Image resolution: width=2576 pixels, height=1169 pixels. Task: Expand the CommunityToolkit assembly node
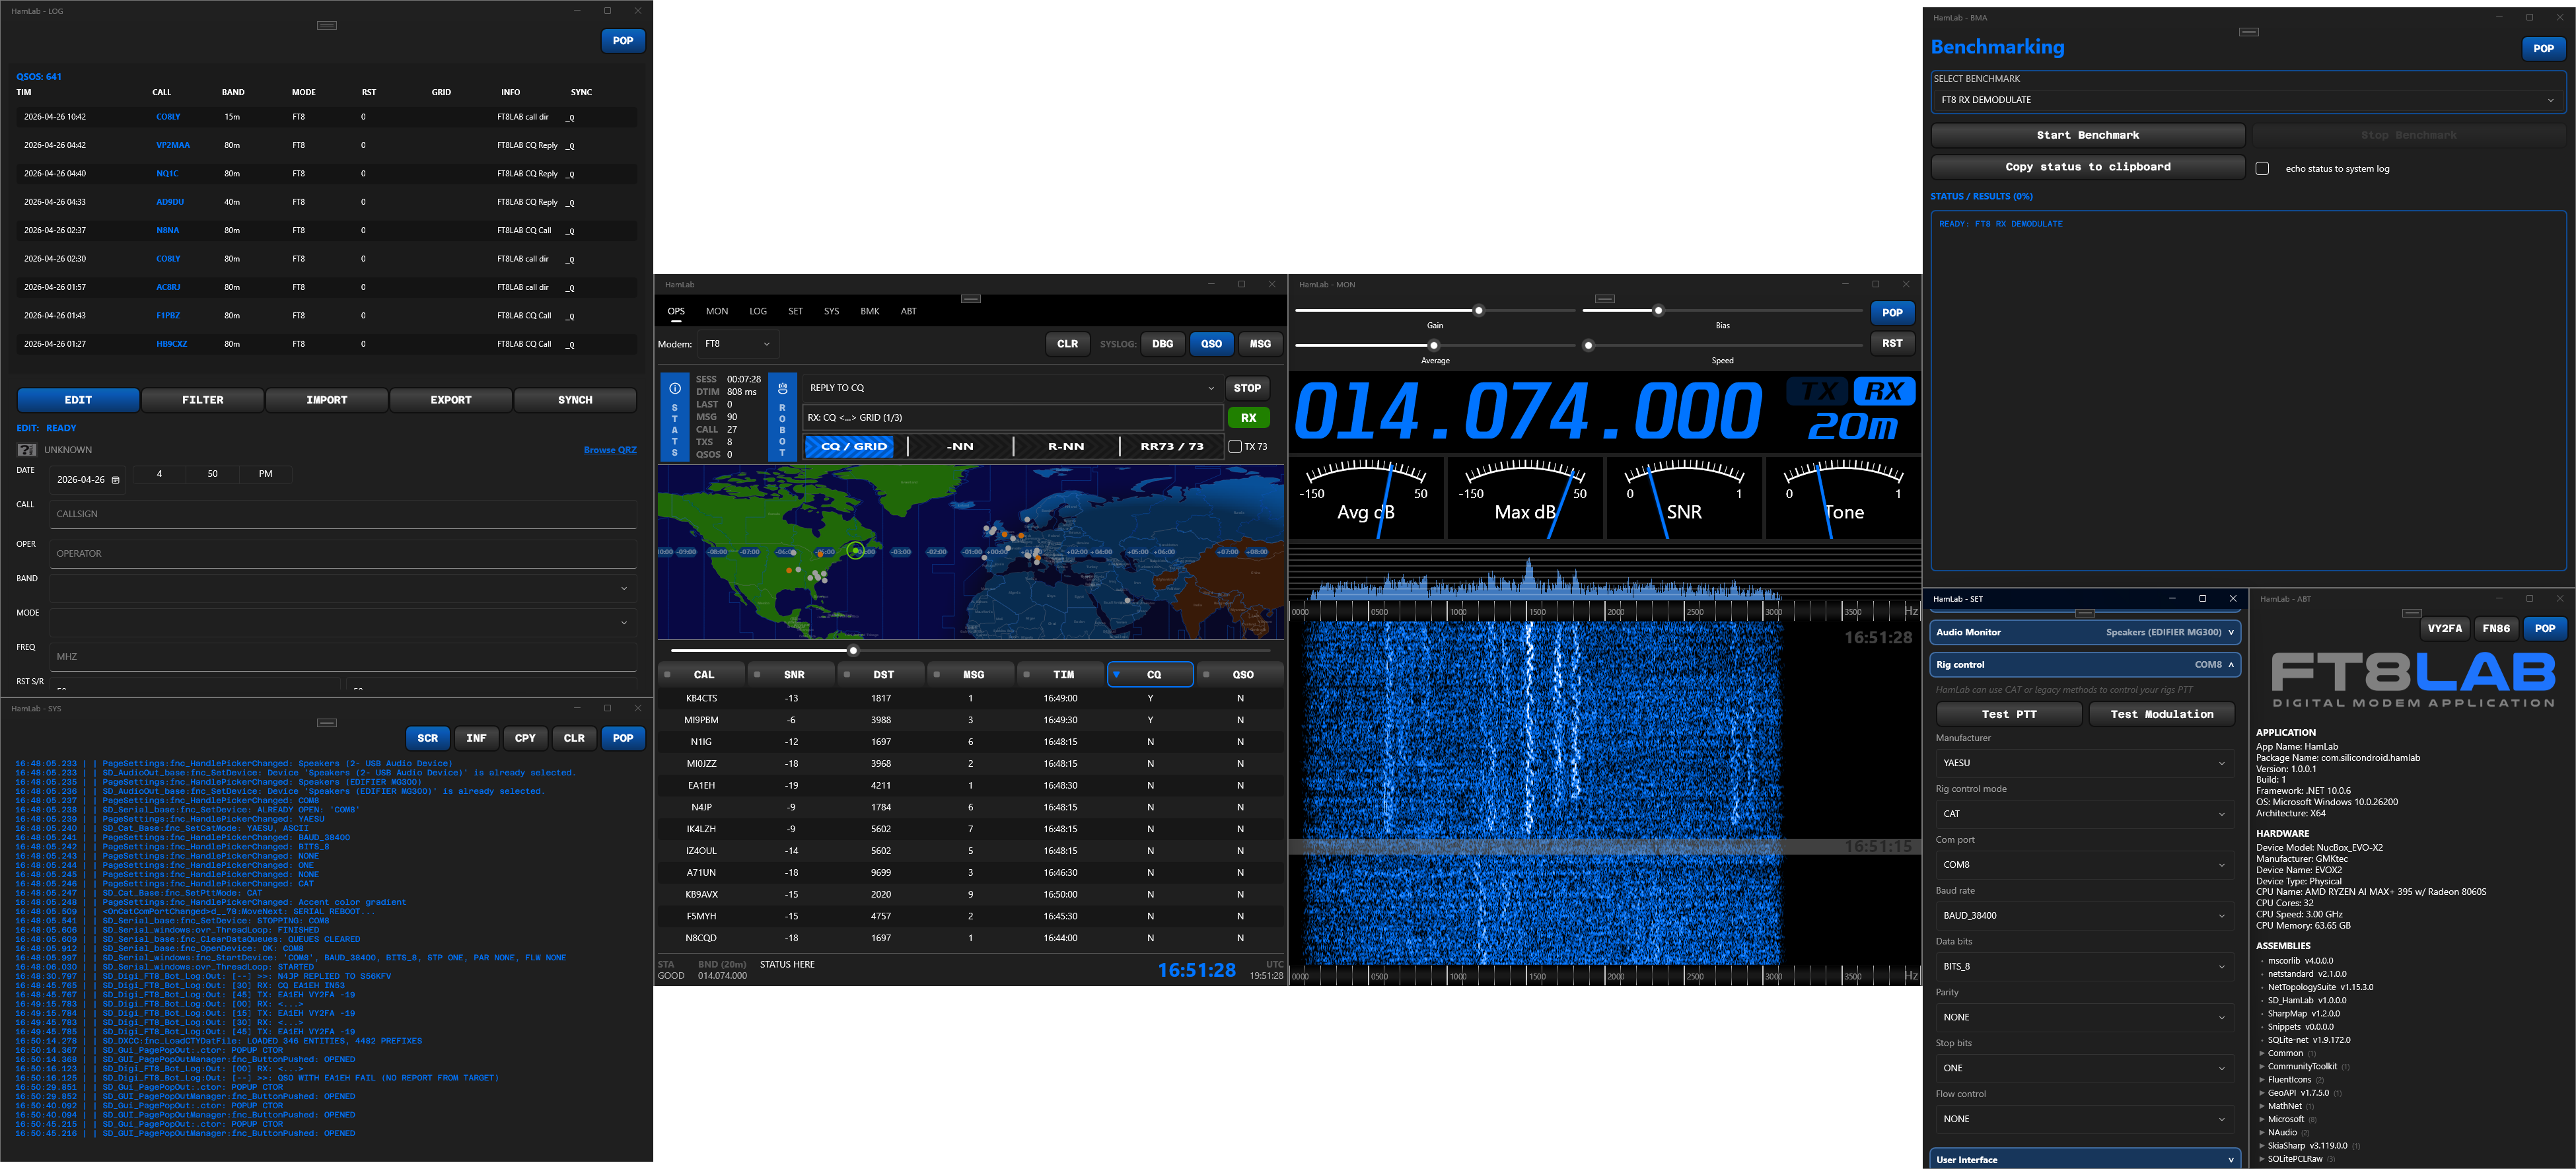pos(2262,1067)
